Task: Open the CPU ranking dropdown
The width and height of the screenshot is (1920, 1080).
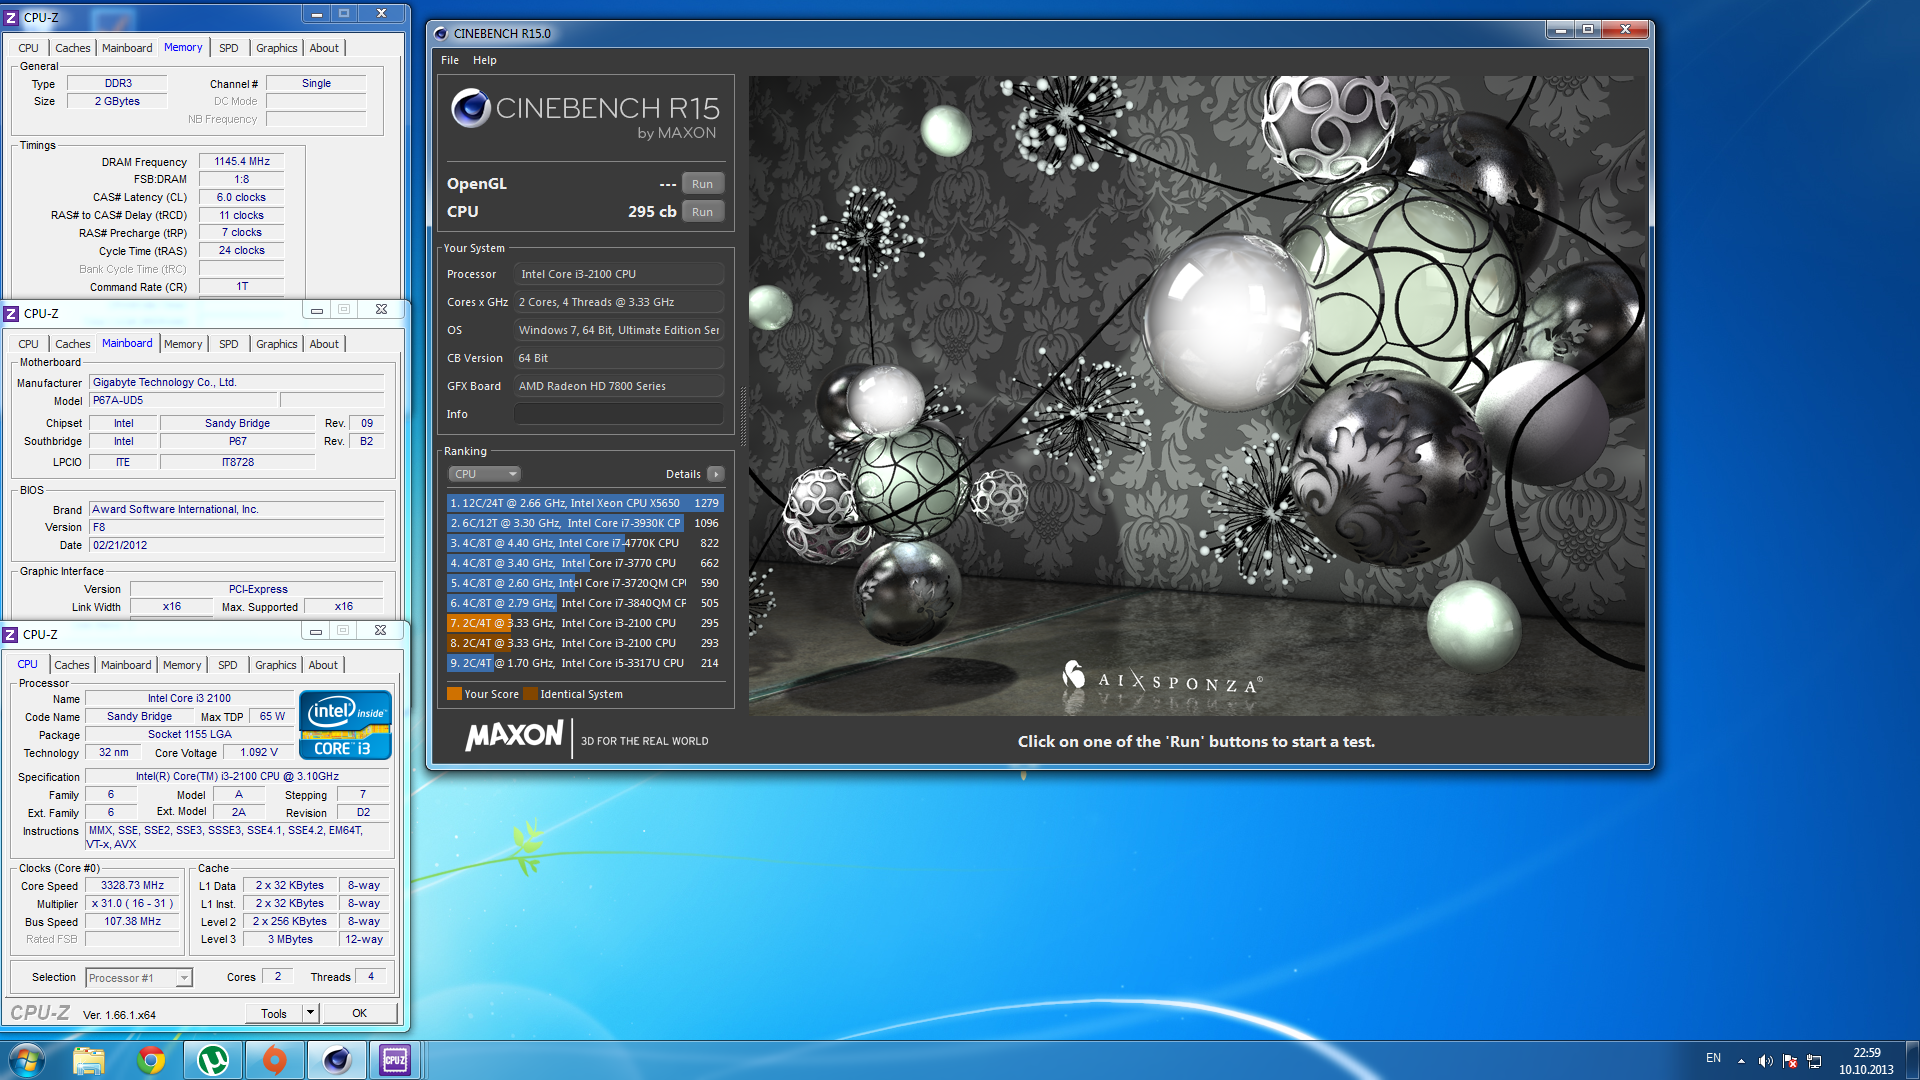Action: pos(485,474)
